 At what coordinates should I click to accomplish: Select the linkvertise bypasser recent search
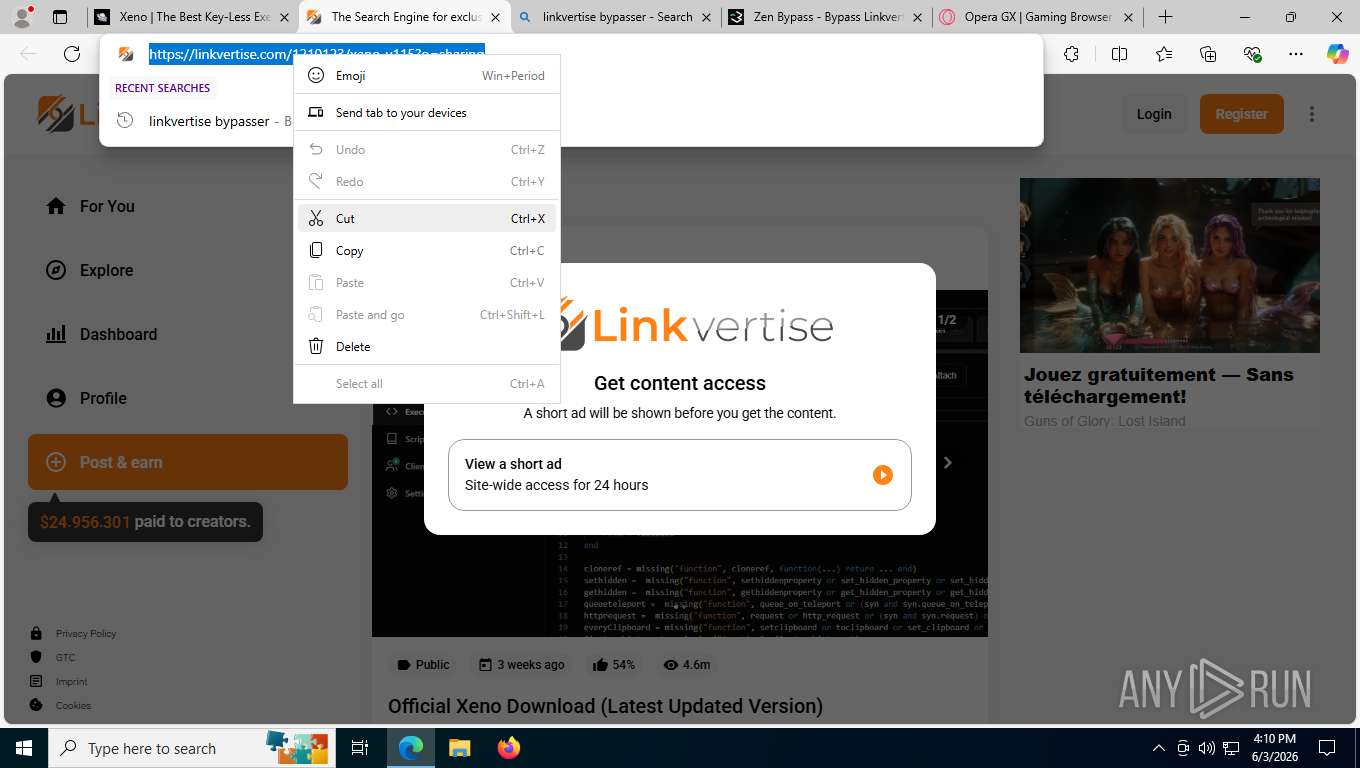click(209, 121)
